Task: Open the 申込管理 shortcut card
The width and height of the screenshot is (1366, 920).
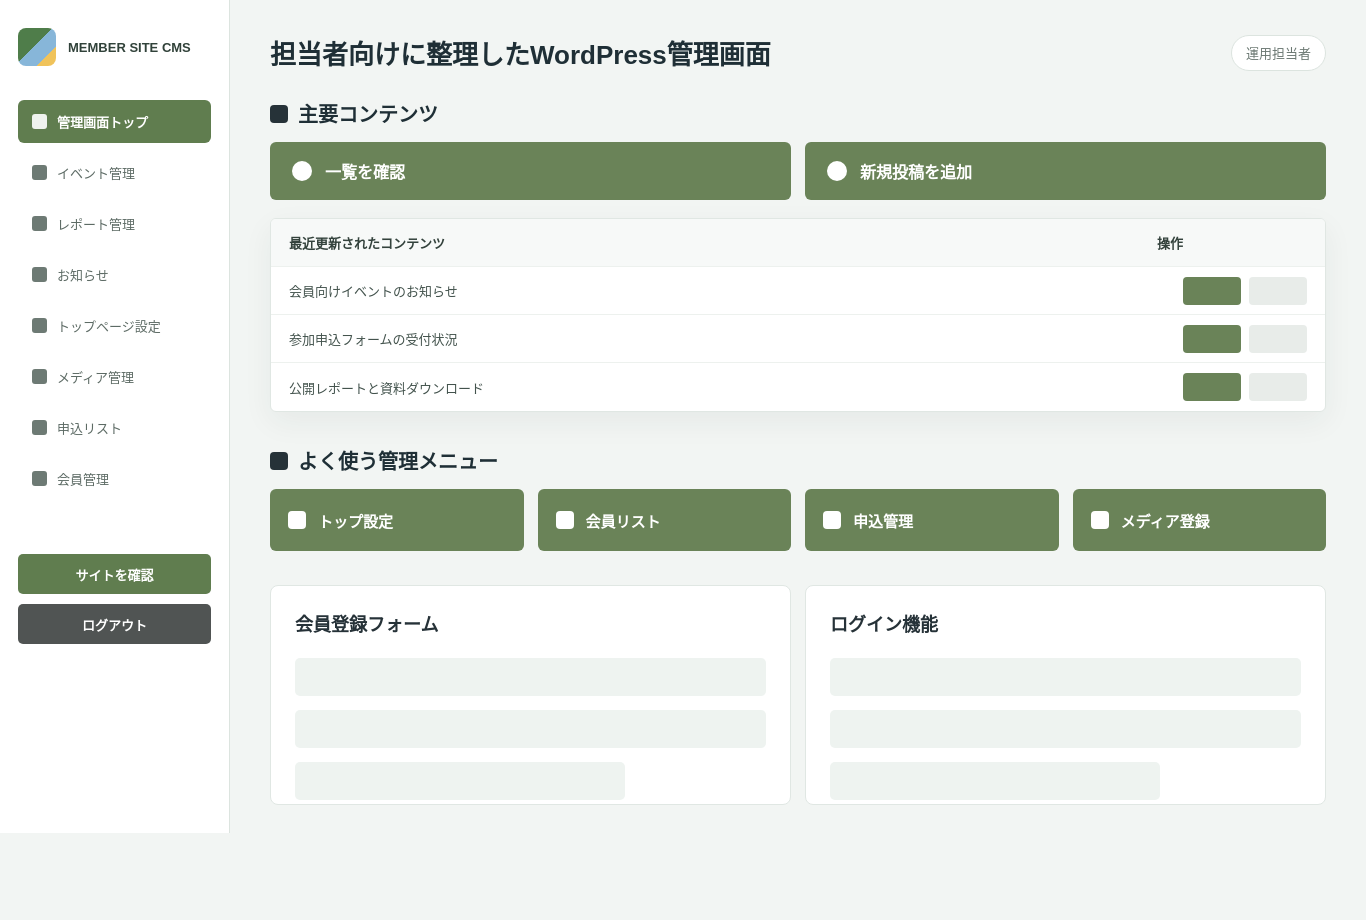Action: click(x=932, y=520)
